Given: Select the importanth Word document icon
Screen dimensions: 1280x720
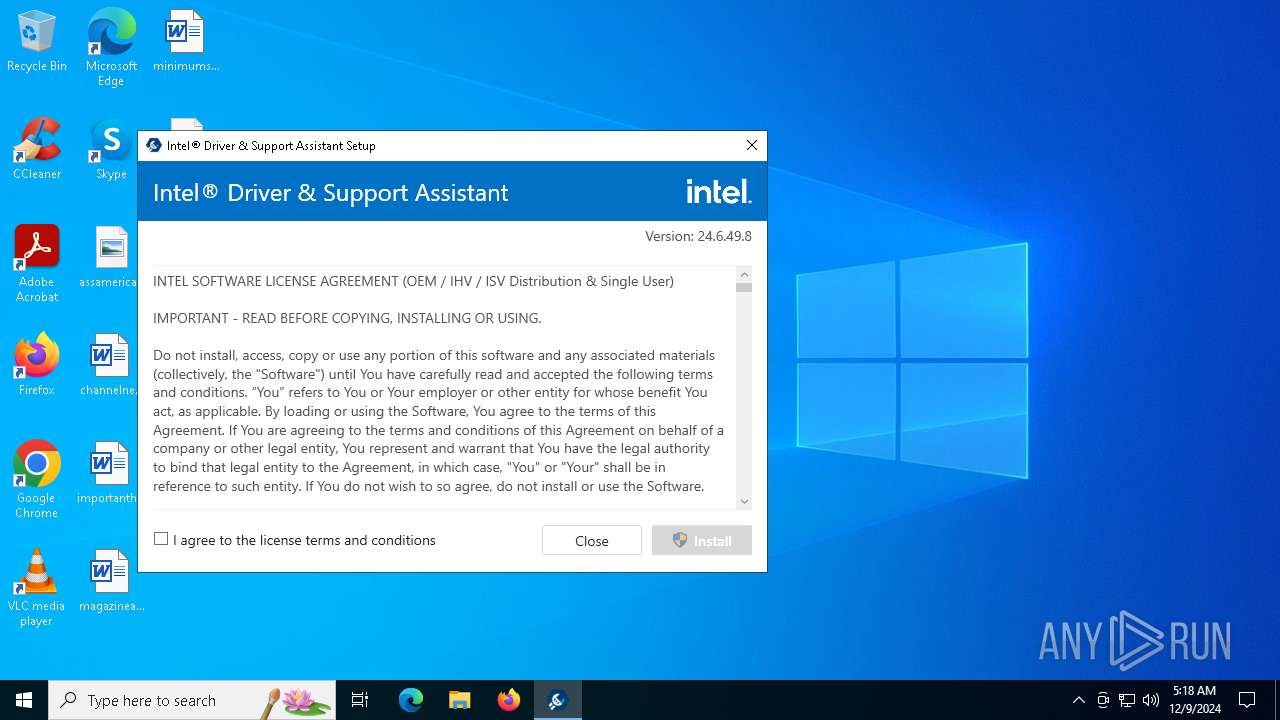Looking at the screenshot, I should (108, 473).
